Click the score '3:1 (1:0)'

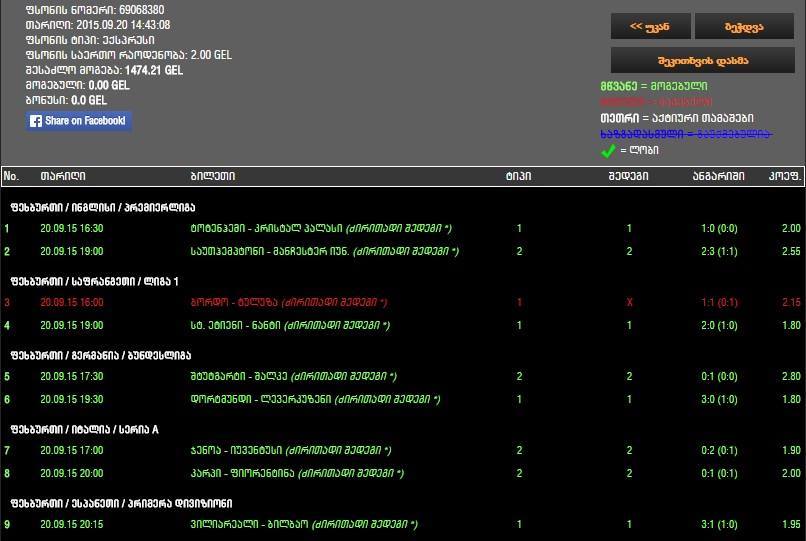[719, 525]
